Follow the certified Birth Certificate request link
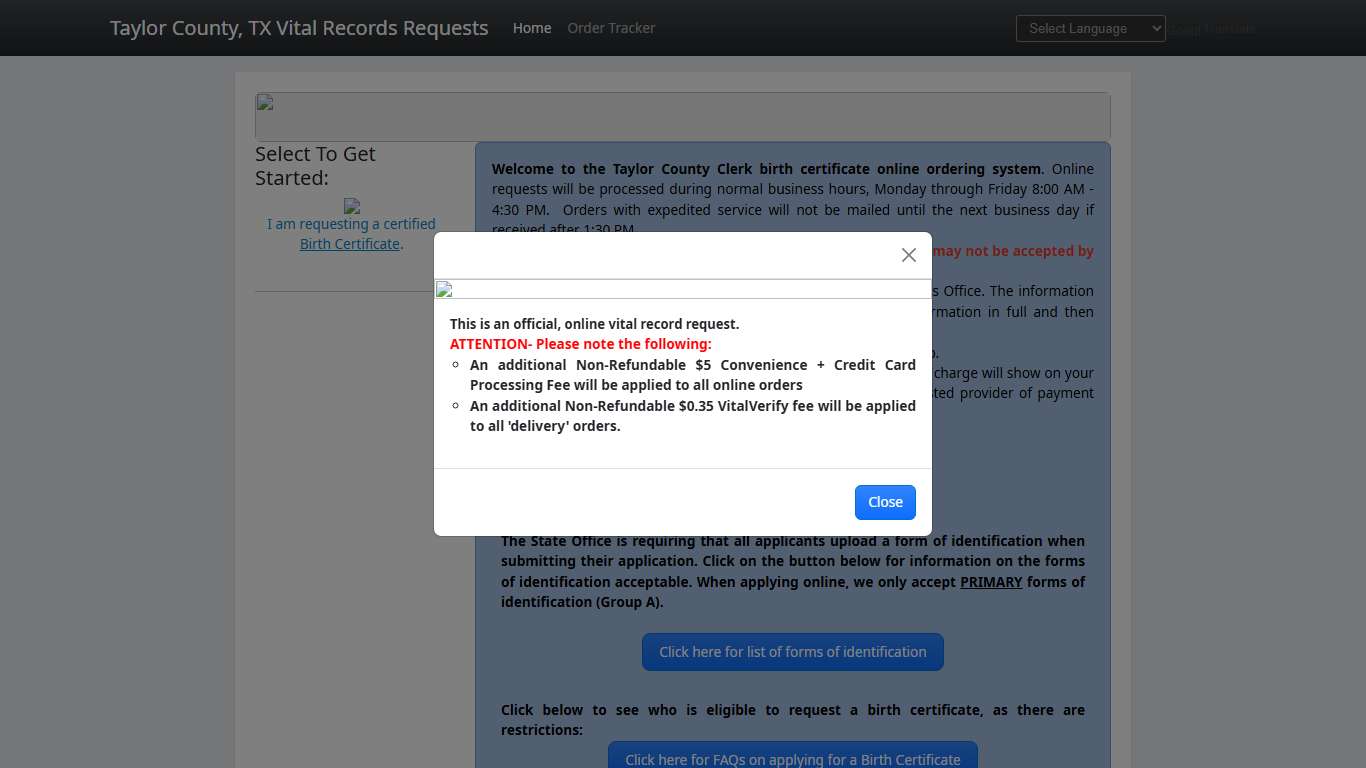This screenshot has height=768, width=1366. (350, 233)
